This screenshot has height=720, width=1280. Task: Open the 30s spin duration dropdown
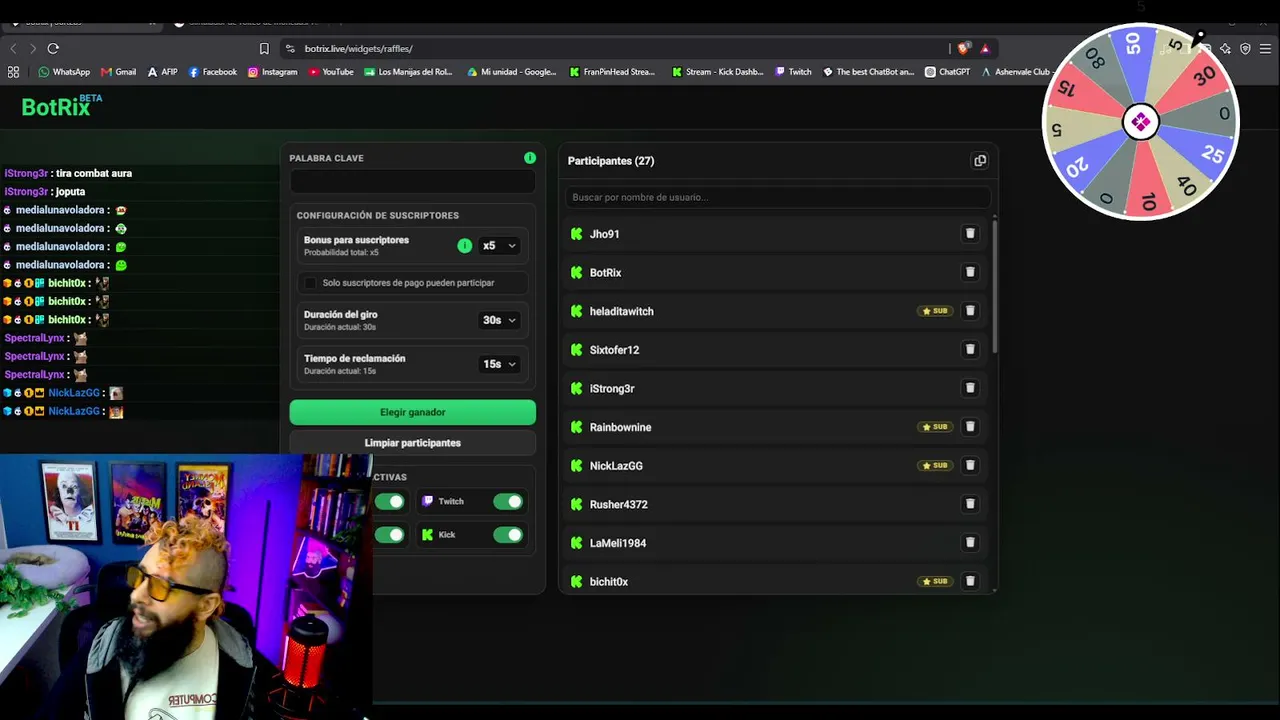(x=499, y=320)
